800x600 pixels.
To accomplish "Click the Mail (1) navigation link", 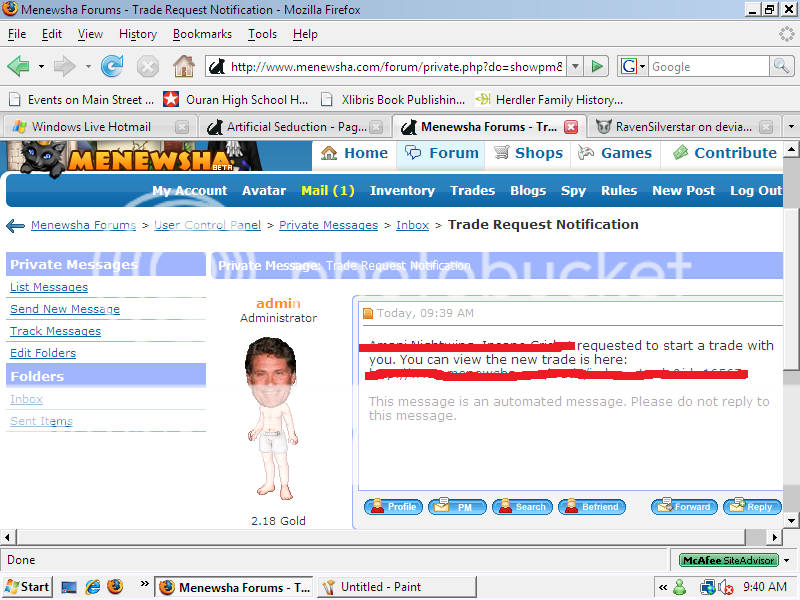I will click(x=327, y=190).
